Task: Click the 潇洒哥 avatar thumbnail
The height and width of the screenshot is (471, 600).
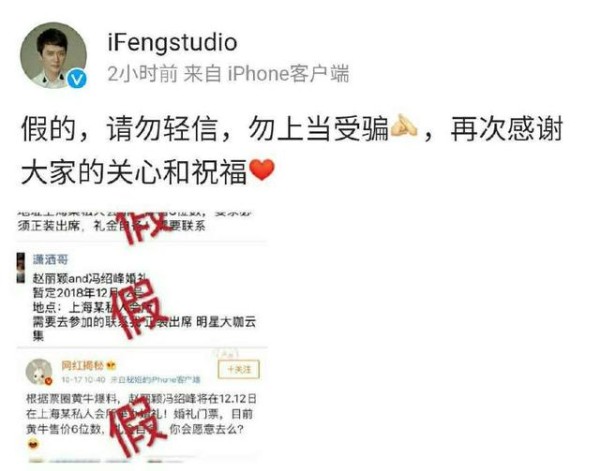Action: coord(21,267)
